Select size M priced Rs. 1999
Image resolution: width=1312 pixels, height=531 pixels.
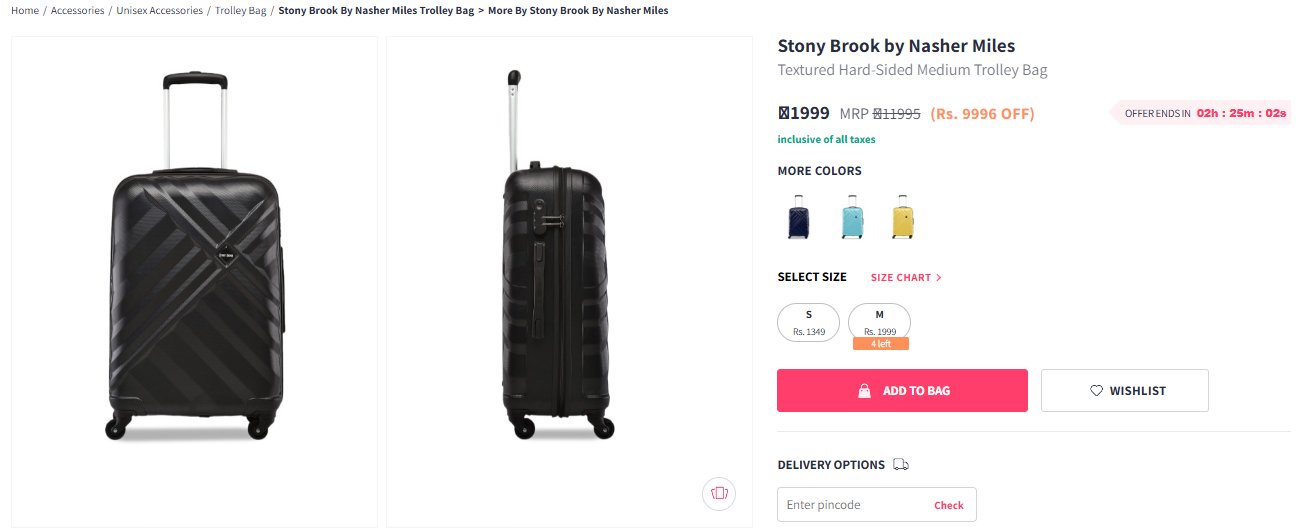pos(879,322)
